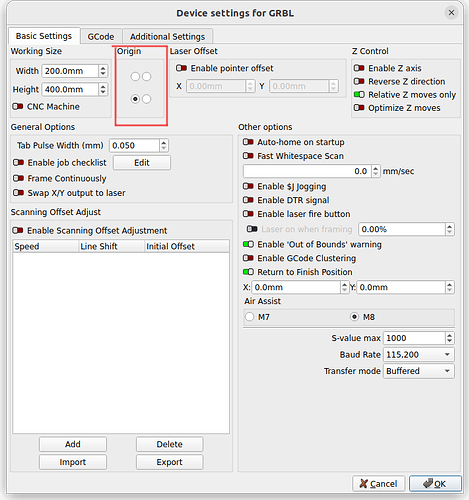
Task: Open the Additional Settings tab
Action: pos(167,36)
